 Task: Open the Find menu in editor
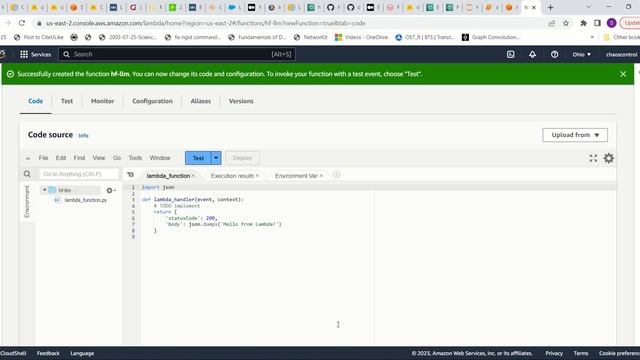[79, 158]
